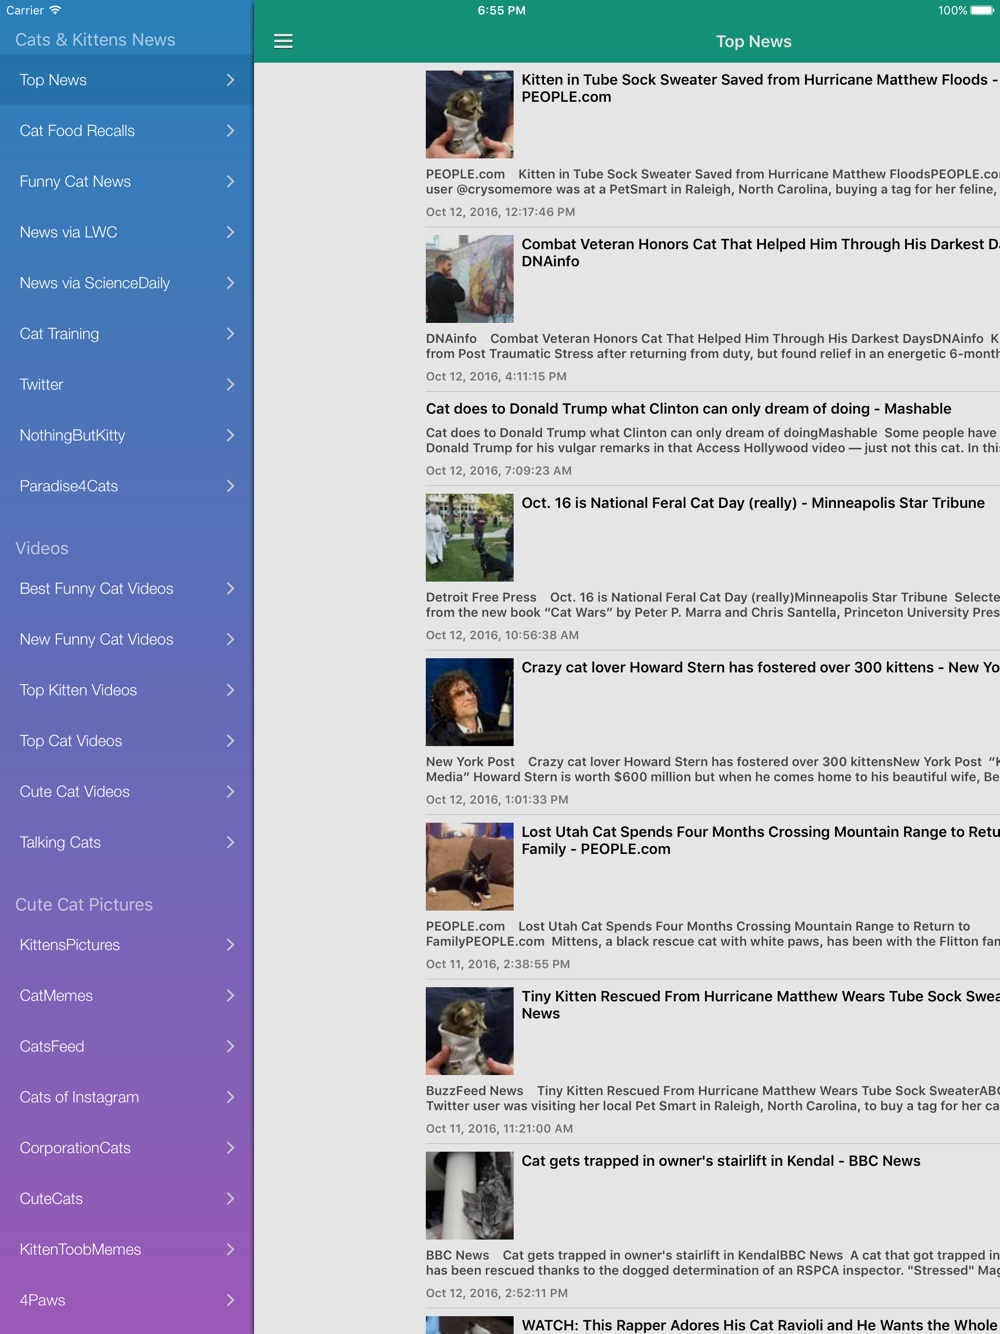This screenshot has height=1334, width=1000.
Task: Open Cat gets trapped in stairlift headline
Action: click(x=721, y=1161)
